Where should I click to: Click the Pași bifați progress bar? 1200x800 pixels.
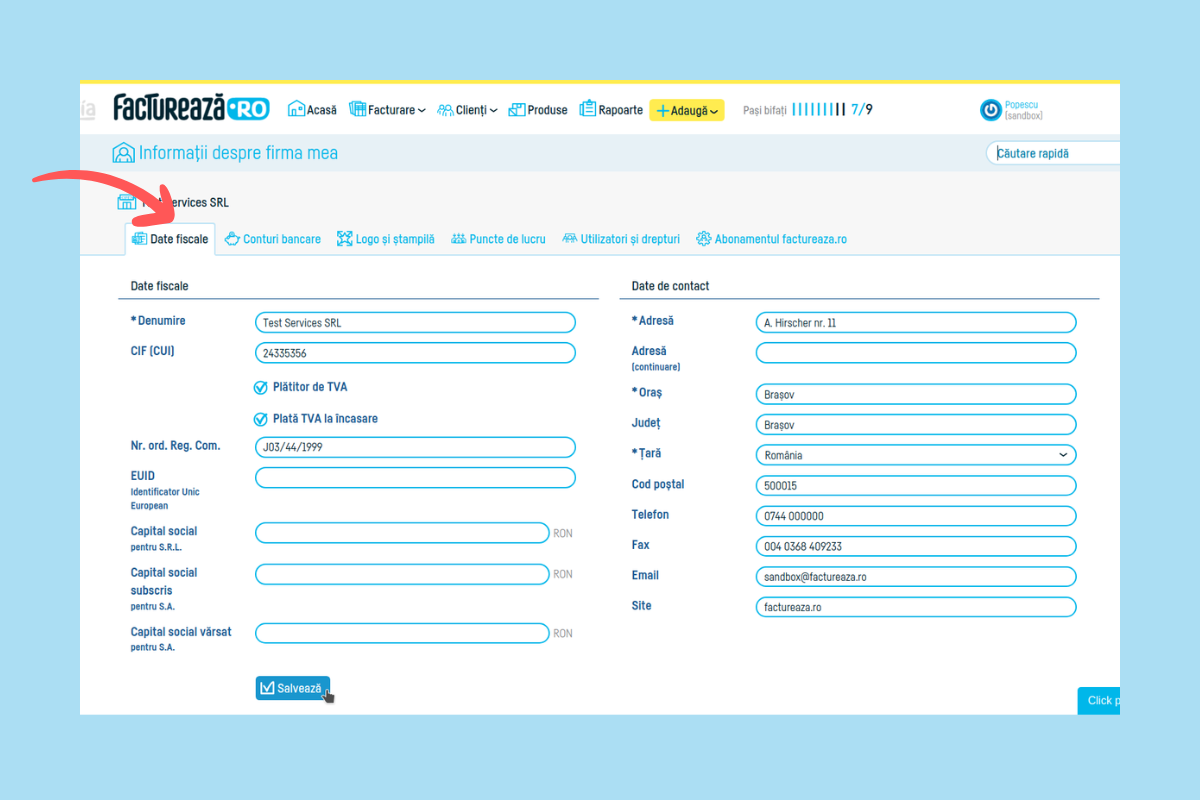pos(818,110)
